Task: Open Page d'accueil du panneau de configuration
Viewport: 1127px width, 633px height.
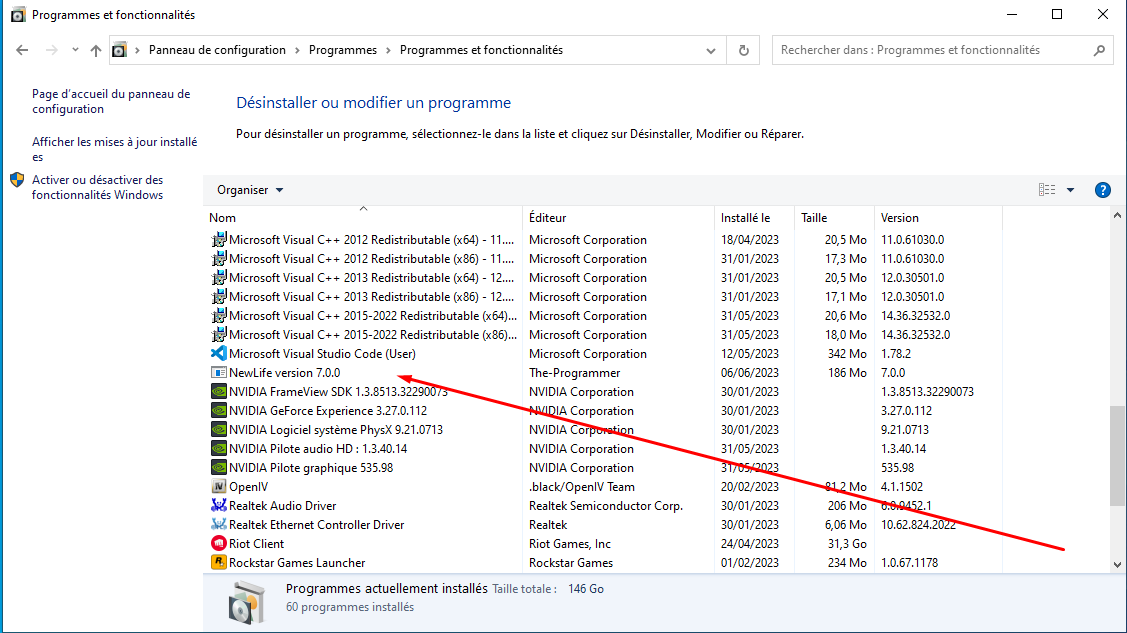Action: 111,101
